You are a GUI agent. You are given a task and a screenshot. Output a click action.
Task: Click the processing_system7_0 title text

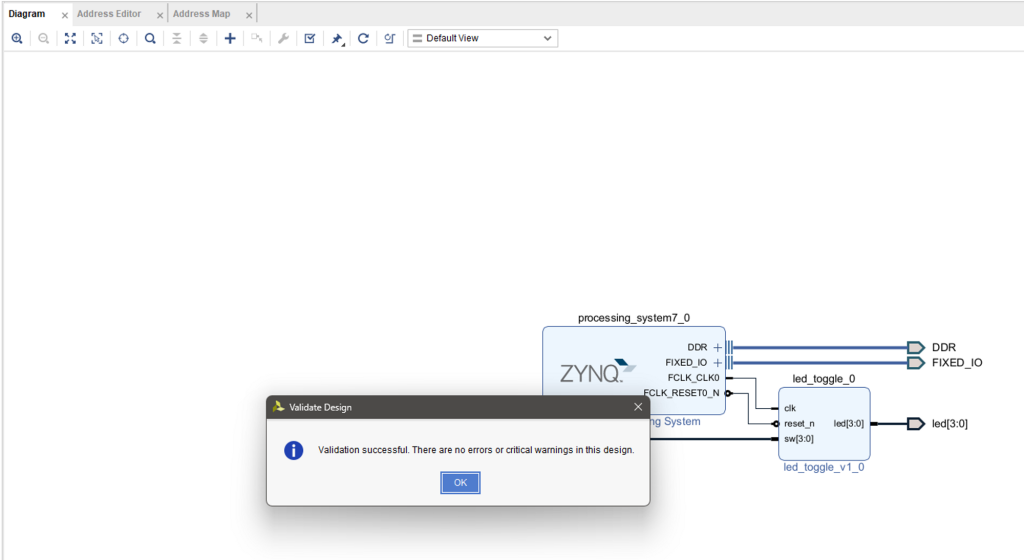point(633,318)
